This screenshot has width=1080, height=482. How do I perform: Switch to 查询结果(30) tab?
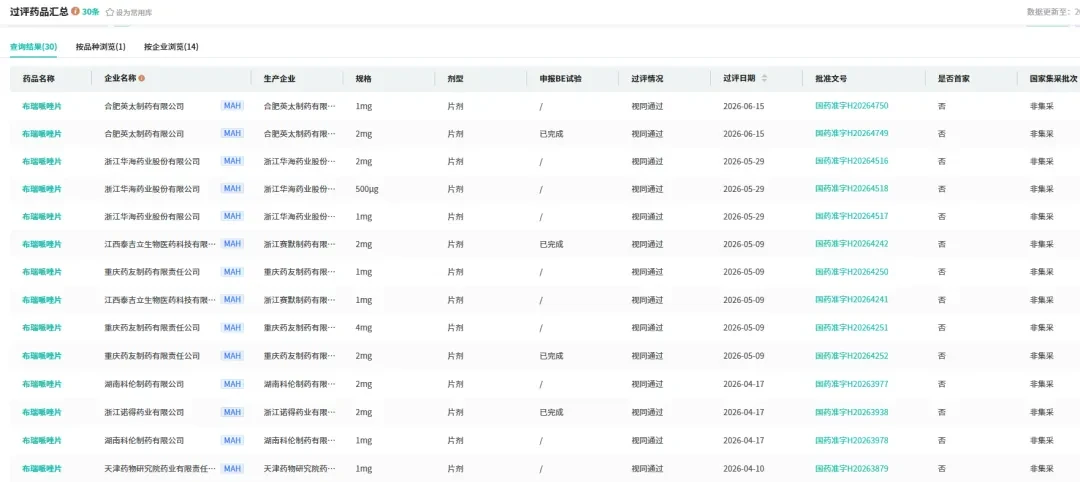[x=33, y=47]
